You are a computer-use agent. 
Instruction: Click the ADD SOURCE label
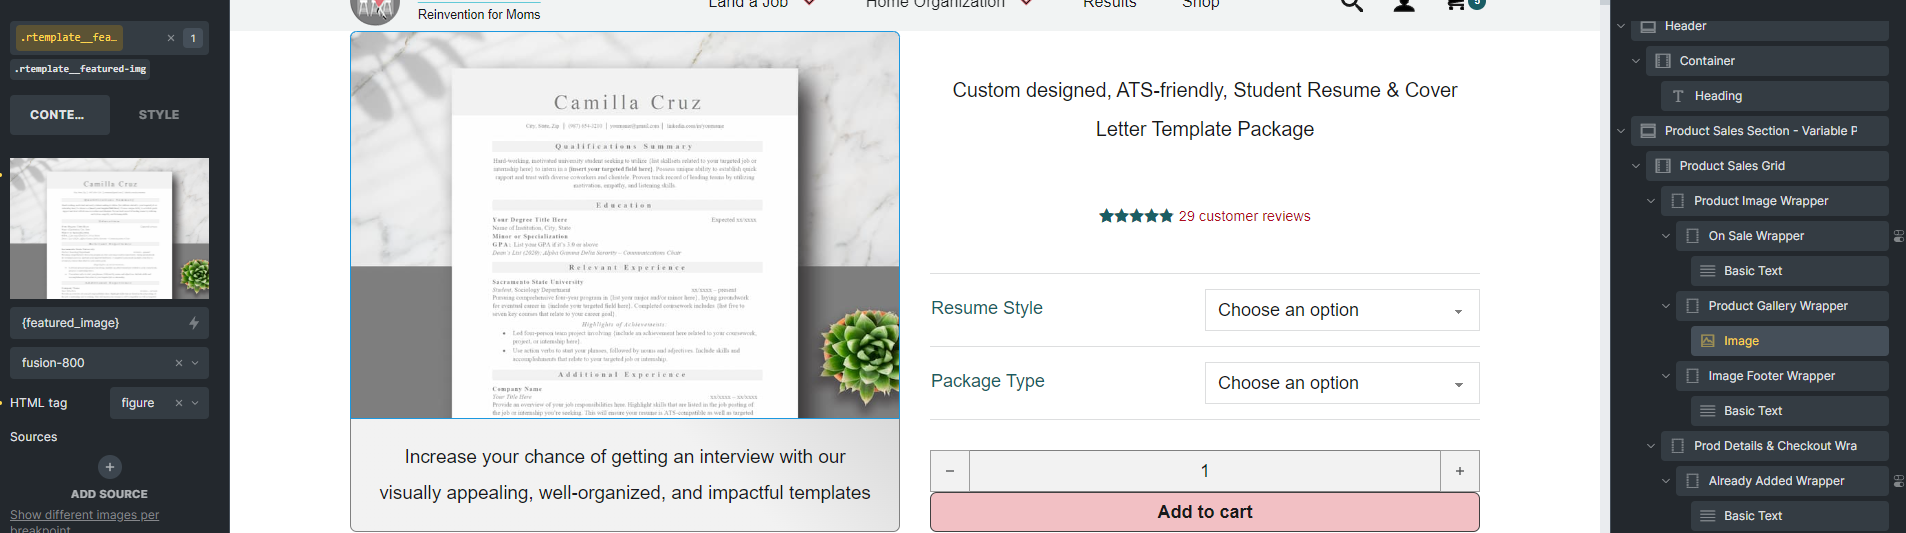109,494
